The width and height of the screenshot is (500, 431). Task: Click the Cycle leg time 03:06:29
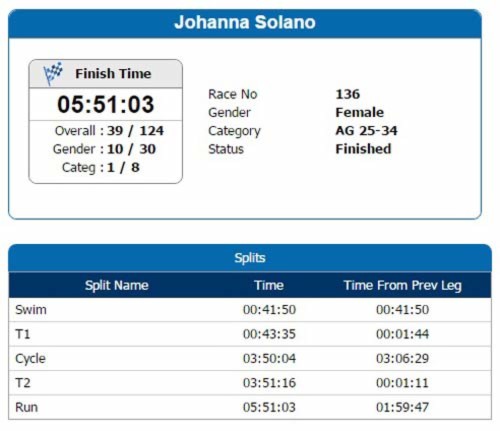point(402,359)
